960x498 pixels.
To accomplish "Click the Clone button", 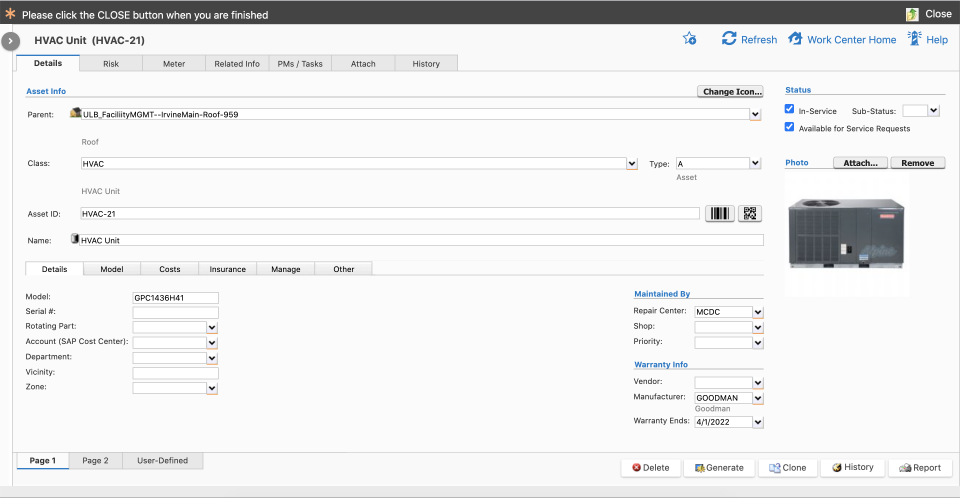I will coord(785,467).
